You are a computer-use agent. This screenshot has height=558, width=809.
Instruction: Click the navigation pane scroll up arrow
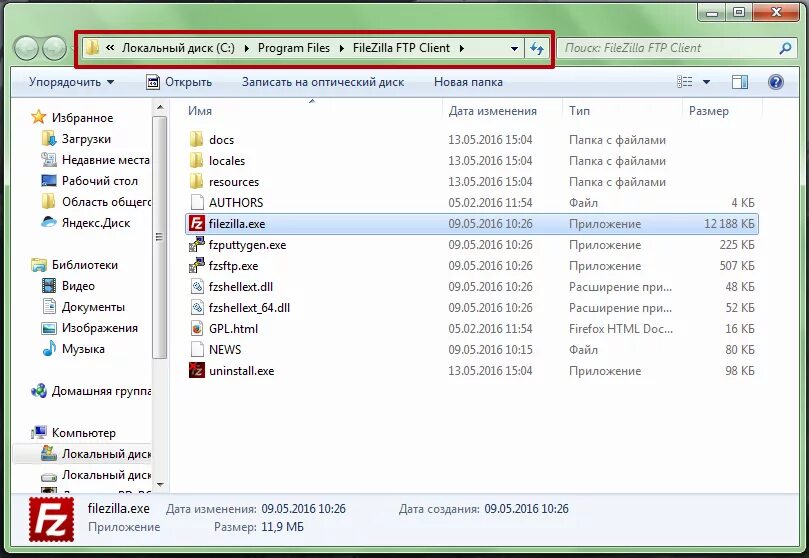[160, 108]
